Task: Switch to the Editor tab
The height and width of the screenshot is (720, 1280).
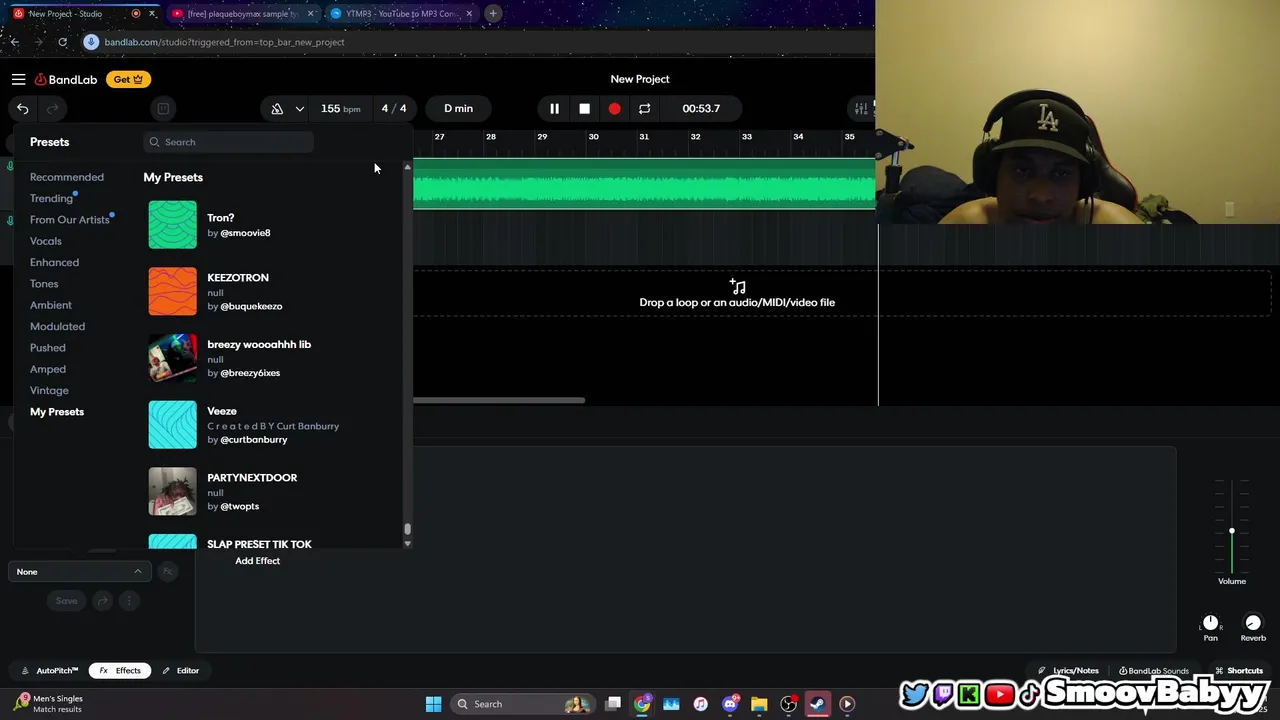Action: click(181, 671)
